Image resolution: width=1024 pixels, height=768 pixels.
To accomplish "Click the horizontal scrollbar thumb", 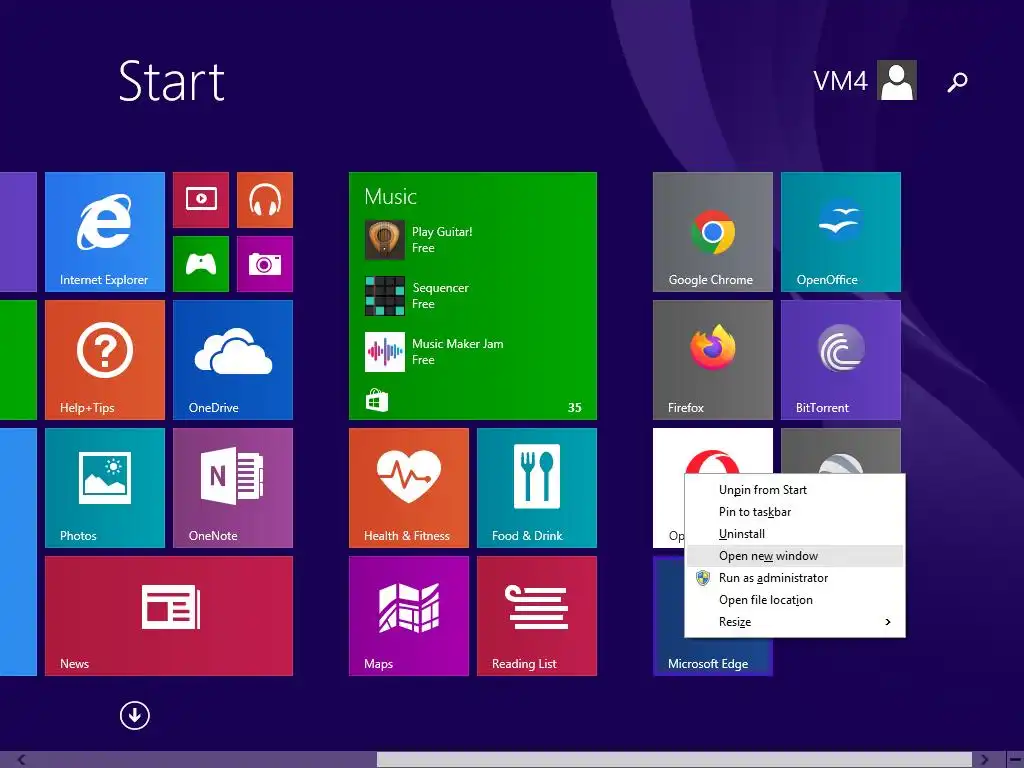I will [674, 760].
